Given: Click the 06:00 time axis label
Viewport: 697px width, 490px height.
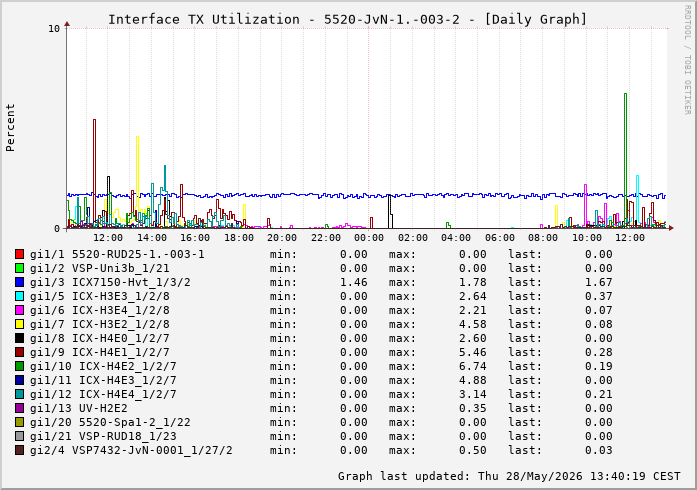Looking at the screenshot, I should pos(500,238).
